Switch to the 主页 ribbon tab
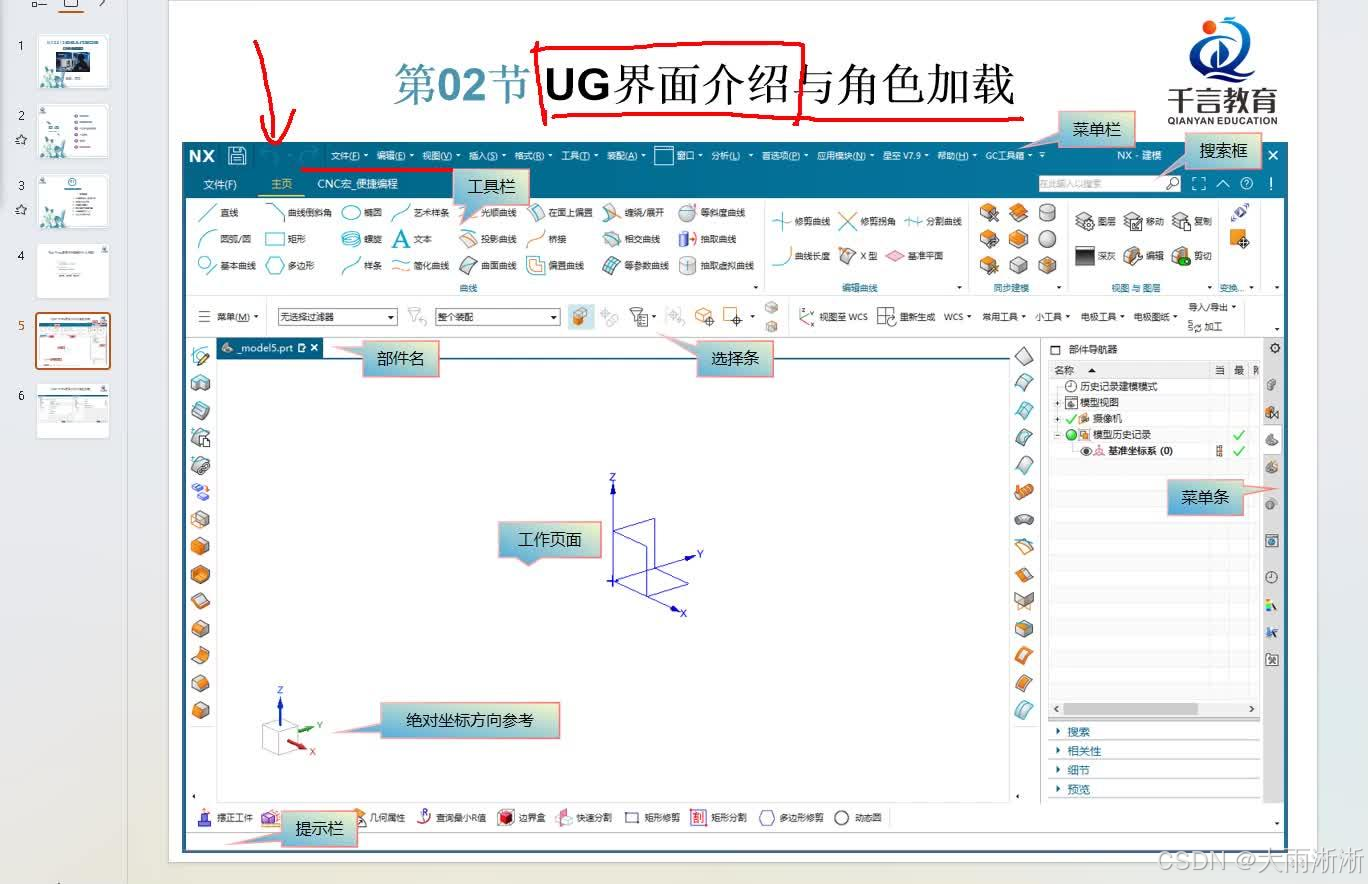1368x884 pixels. [x=281, y=184]
